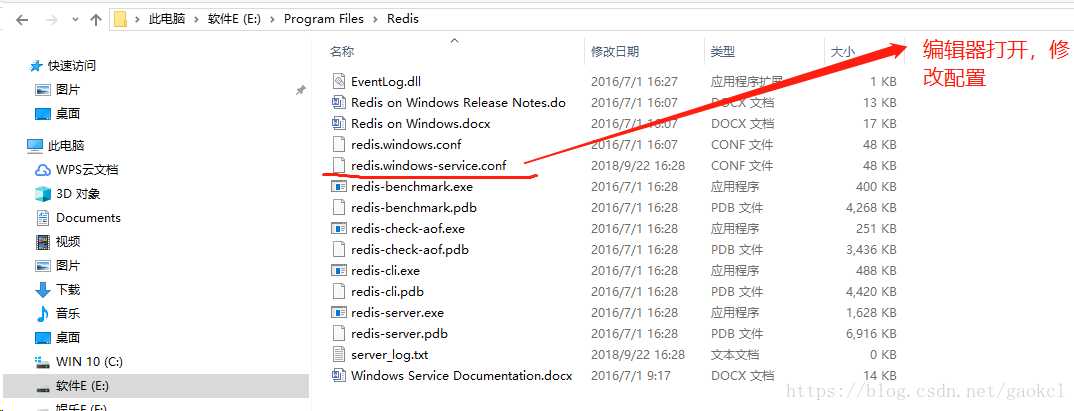Image resolution: width=1074 pixels, height=411 pixels.
Task: Click the Redis breadcrumb segment
Action: (x=403, y=19)
